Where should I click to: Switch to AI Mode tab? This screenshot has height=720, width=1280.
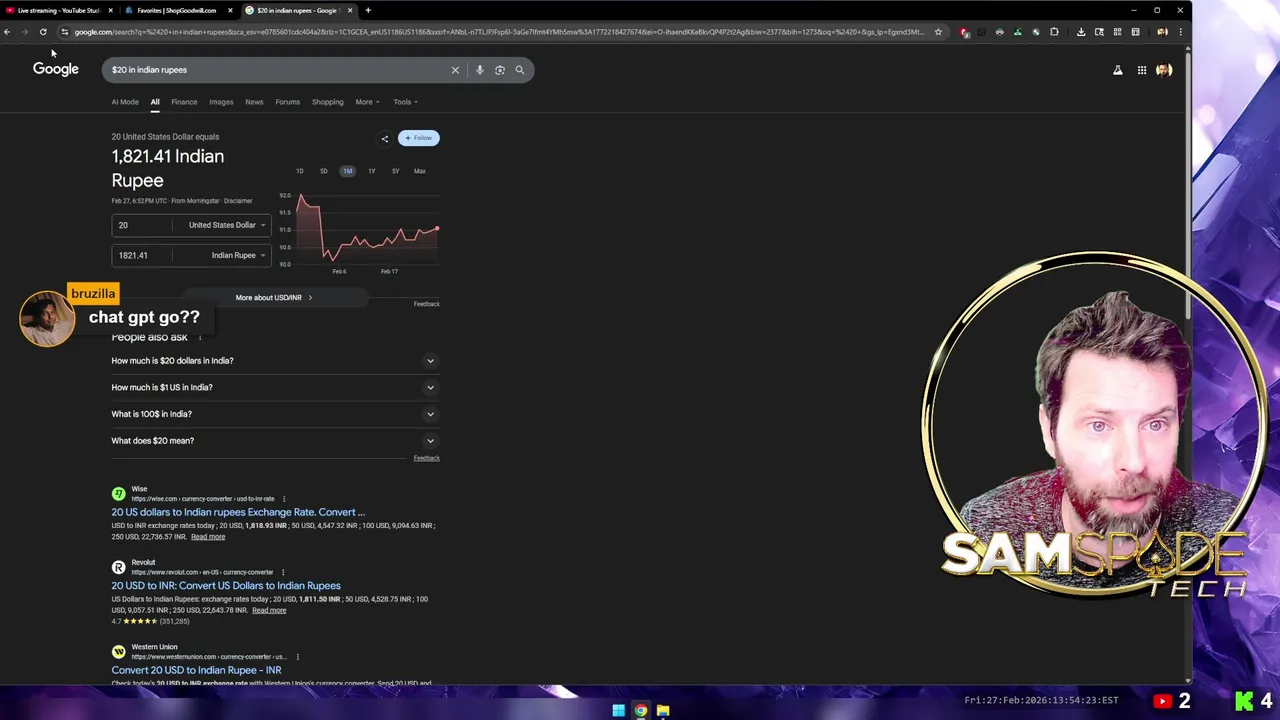pos(125,102)
